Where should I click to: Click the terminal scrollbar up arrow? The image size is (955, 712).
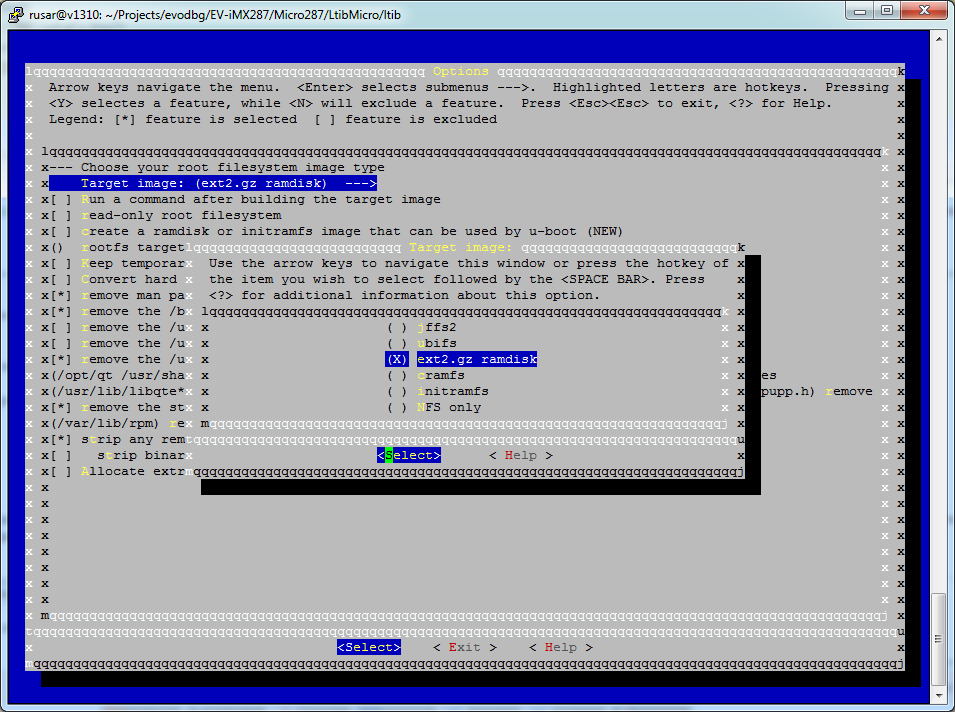[940, 41]
